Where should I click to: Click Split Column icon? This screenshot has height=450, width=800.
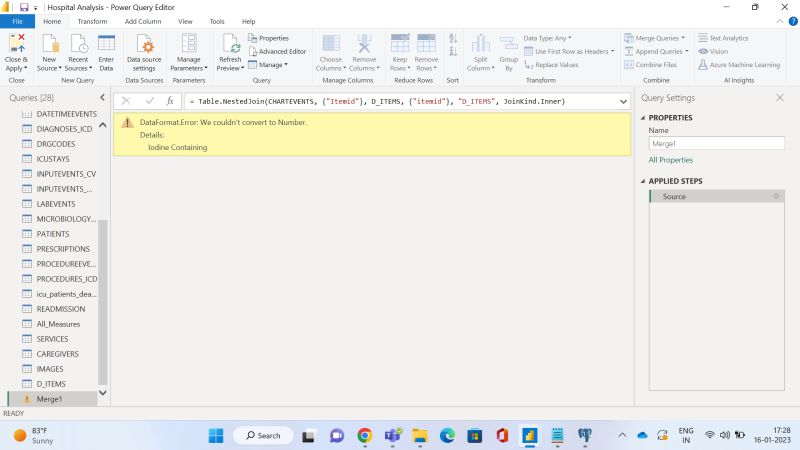pyautogui.click(x=480, y=44)
